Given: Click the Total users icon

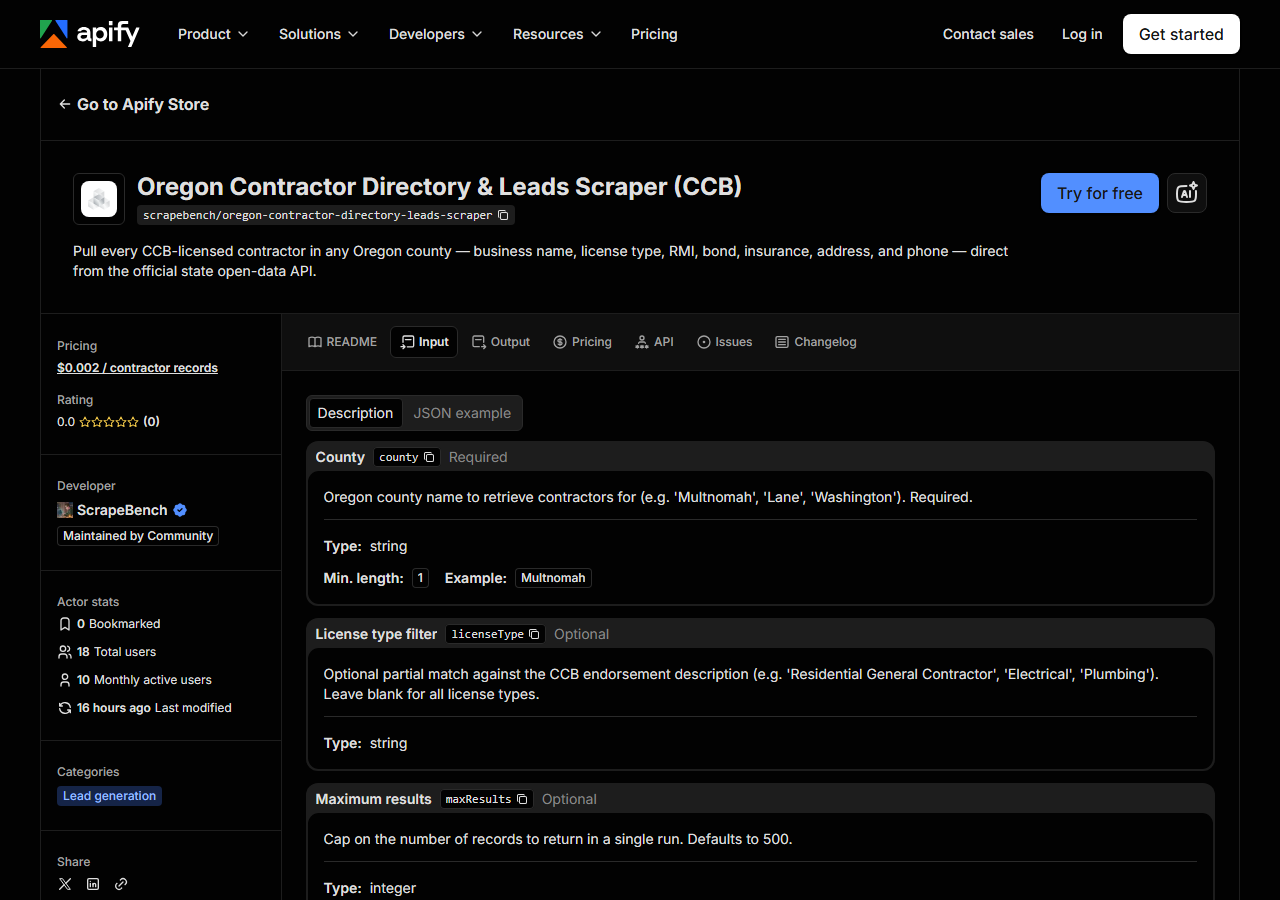Looking at the screenshot, I should click(65, 652).
